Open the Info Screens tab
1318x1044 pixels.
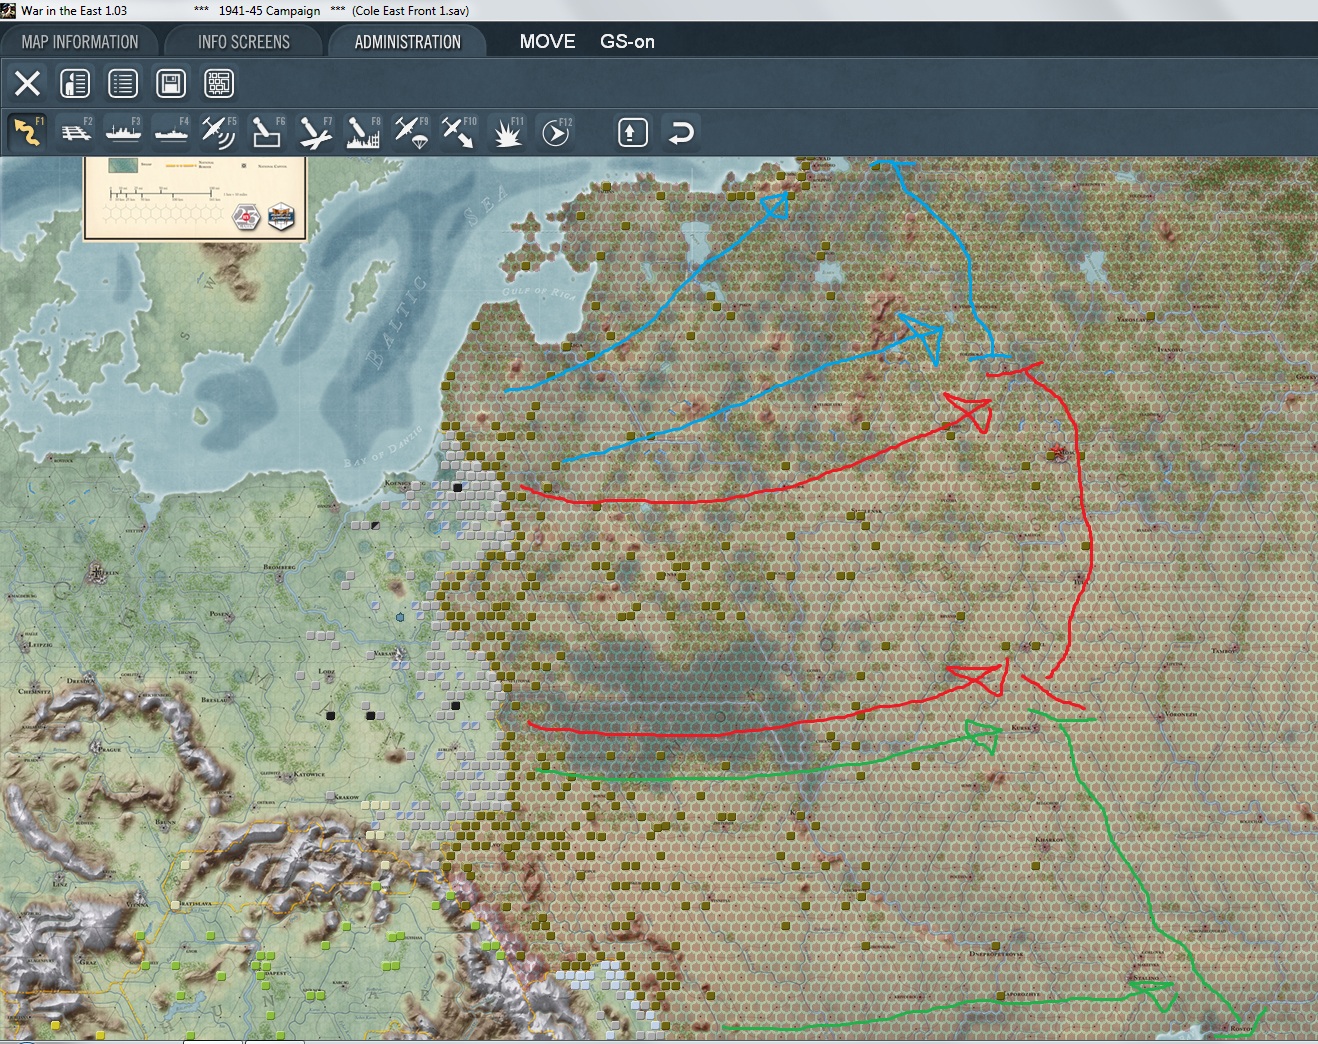(x=244, y=42)
